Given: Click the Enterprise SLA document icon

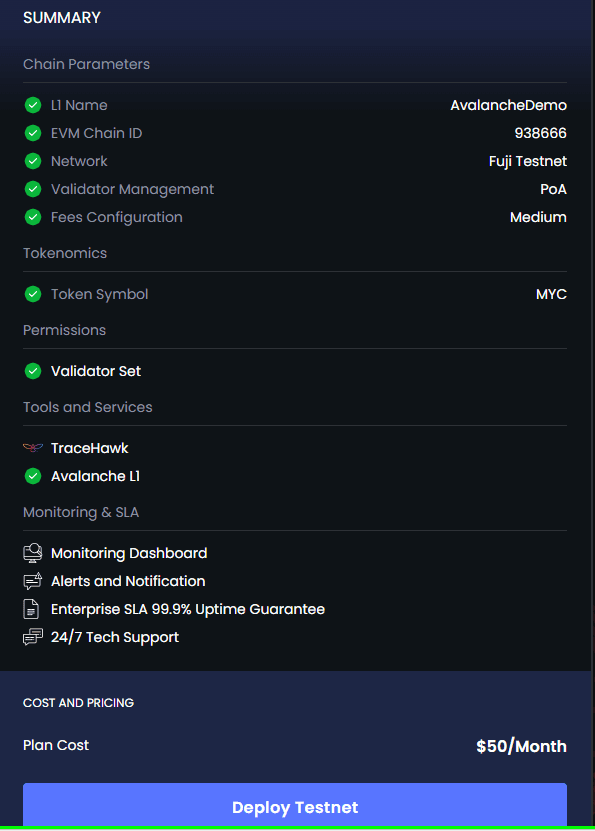Looking at the screenshot, I should [x=31, y=609].
